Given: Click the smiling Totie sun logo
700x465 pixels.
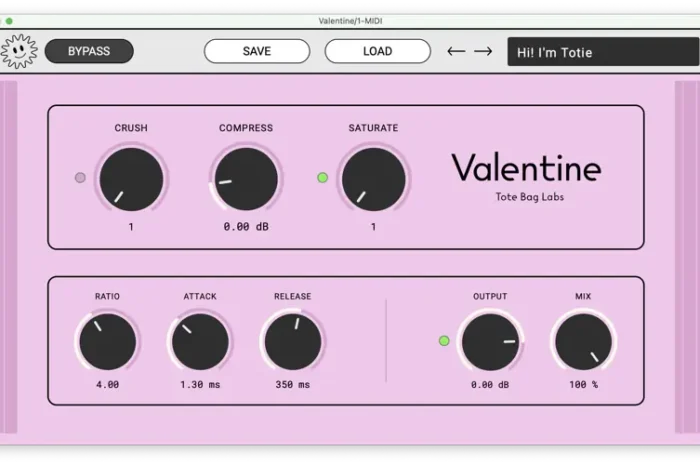Looking at the screenshot, I should pyautogui.click(x=19, y=51).
